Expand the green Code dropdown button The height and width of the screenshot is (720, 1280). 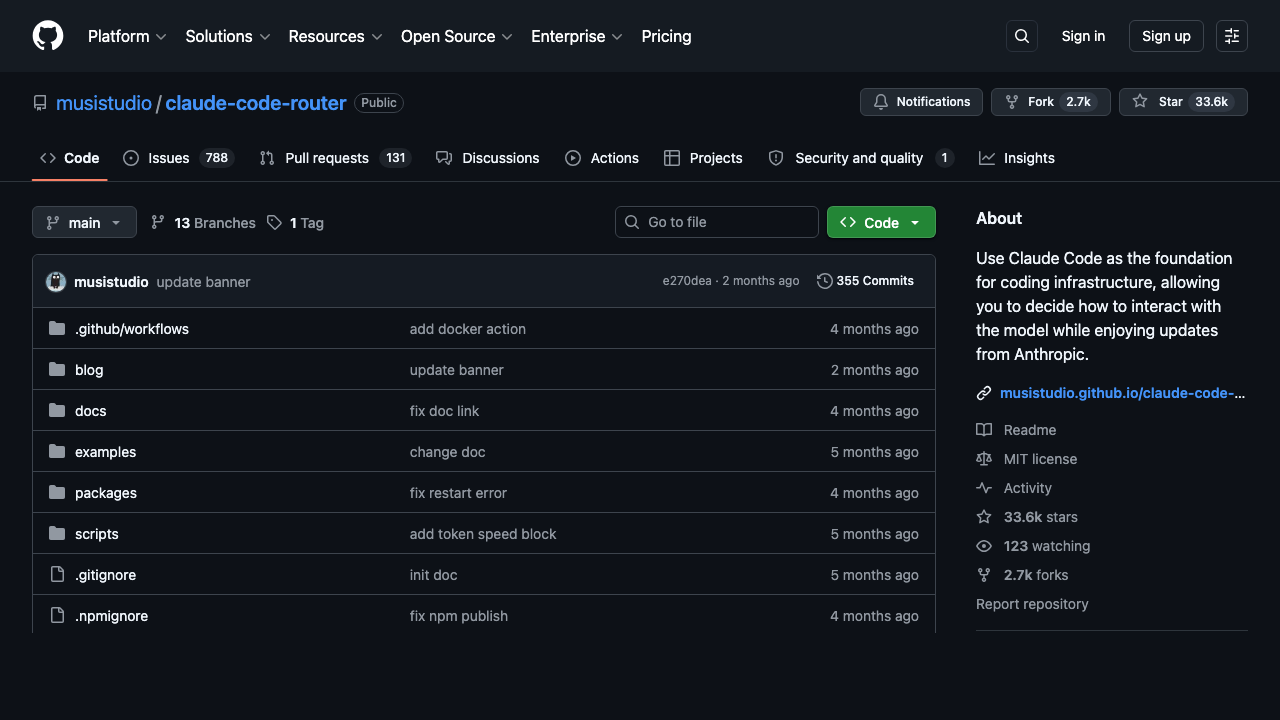point(881,222)
